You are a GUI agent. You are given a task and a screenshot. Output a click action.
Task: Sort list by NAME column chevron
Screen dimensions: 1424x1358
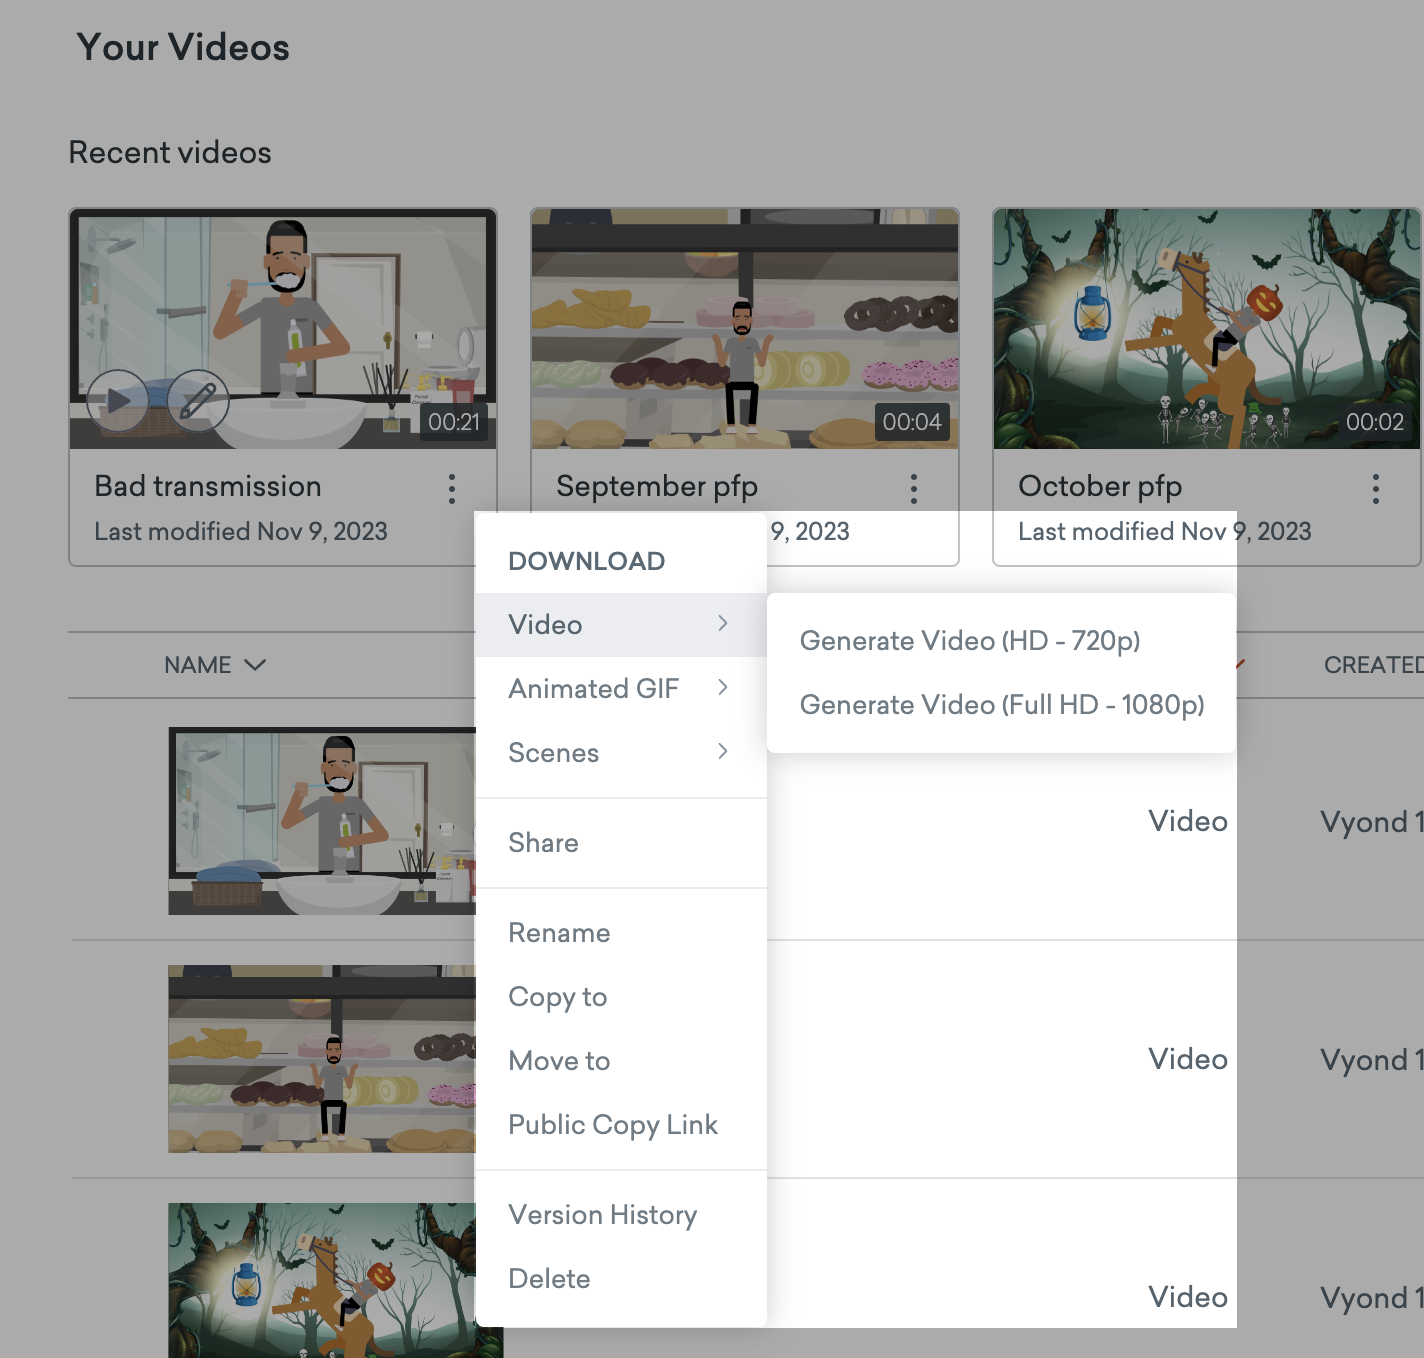click(x=255, y=665)
